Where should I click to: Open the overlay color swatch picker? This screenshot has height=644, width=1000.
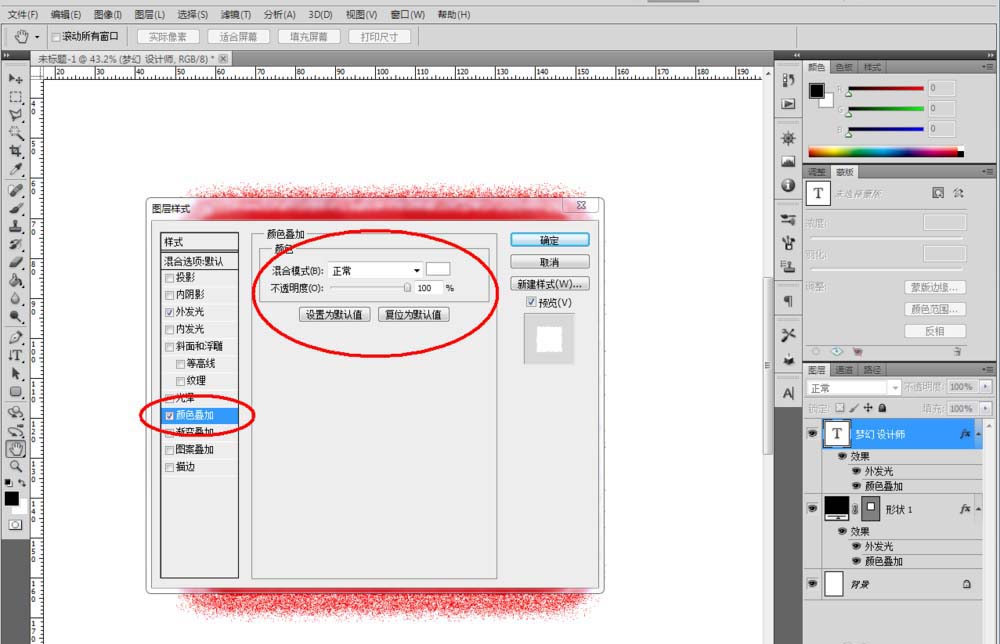click(438, 269)
